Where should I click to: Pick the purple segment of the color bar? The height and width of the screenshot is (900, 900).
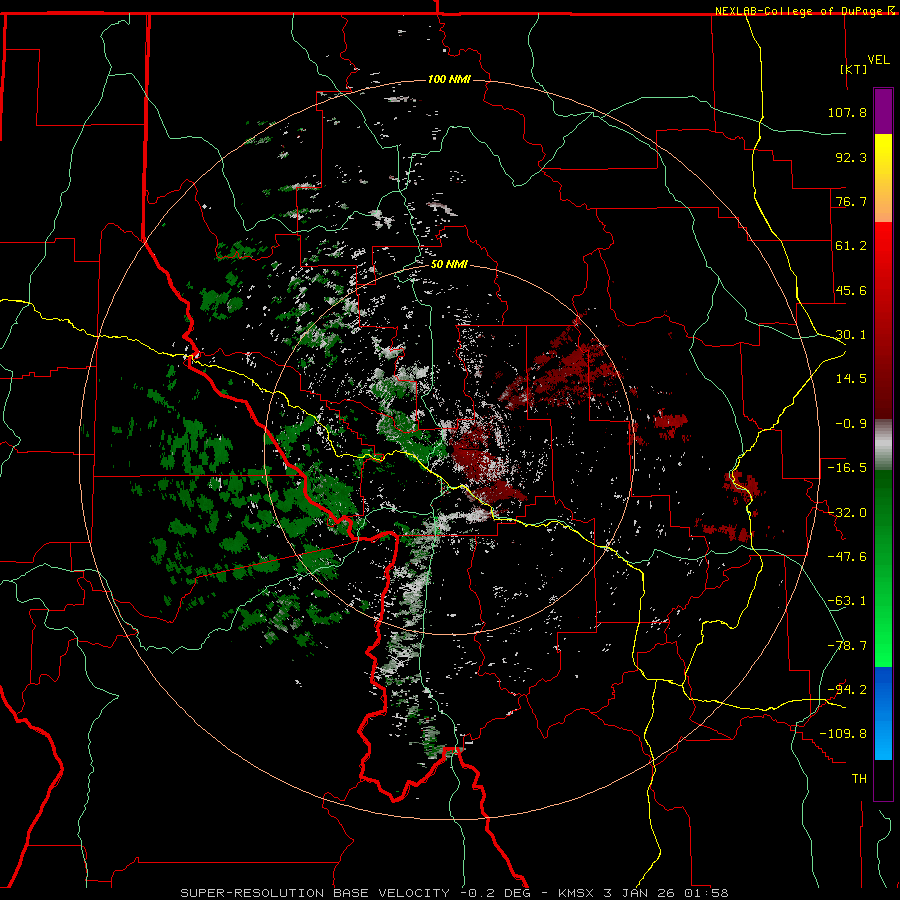tap(883, 111)
